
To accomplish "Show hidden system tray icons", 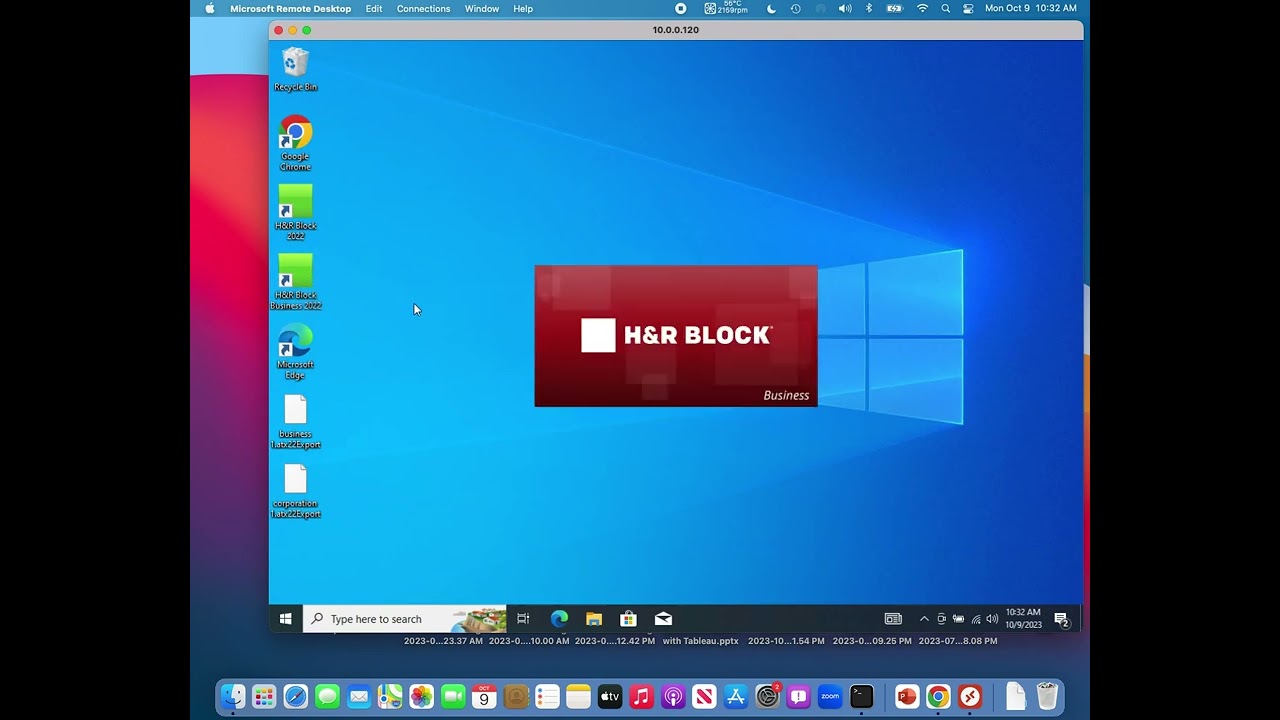I will tap(924, 619).
